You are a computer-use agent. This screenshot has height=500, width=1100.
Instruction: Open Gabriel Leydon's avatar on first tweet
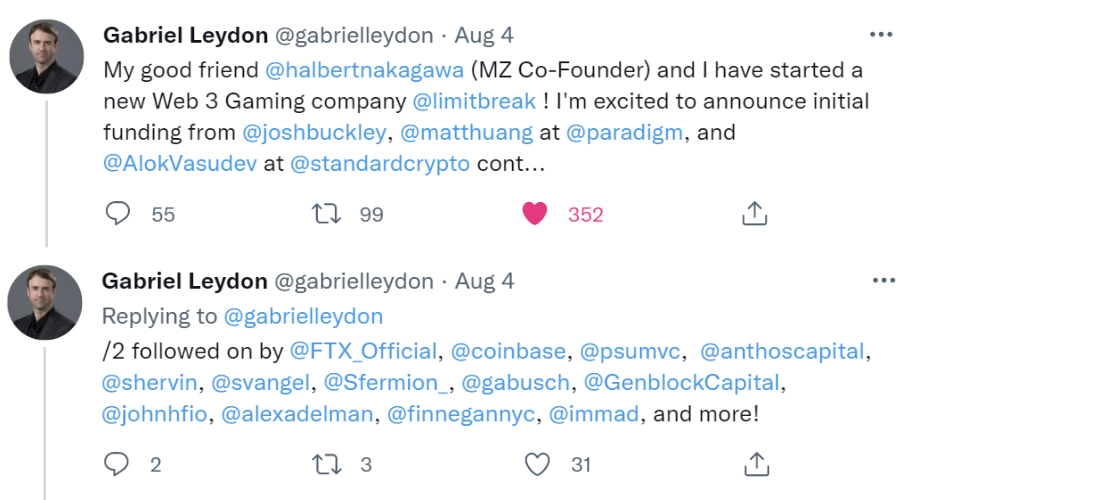(x=46, y=57)
